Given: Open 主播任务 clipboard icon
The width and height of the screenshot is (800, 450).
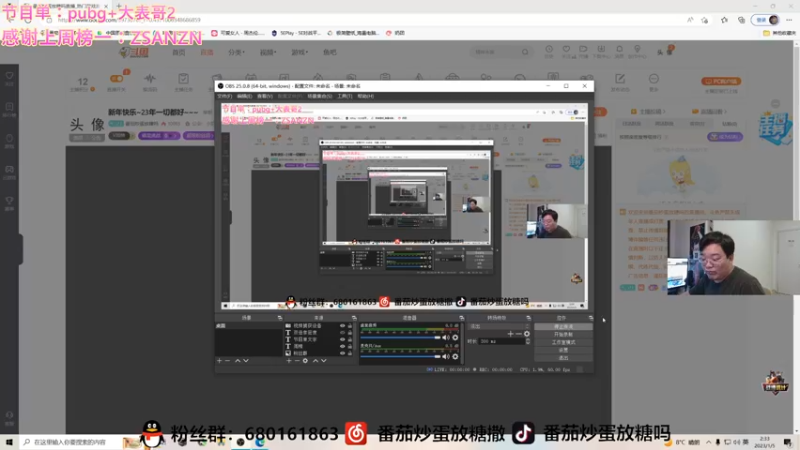Looking at the screenshot, I should [x=183, y=79].
